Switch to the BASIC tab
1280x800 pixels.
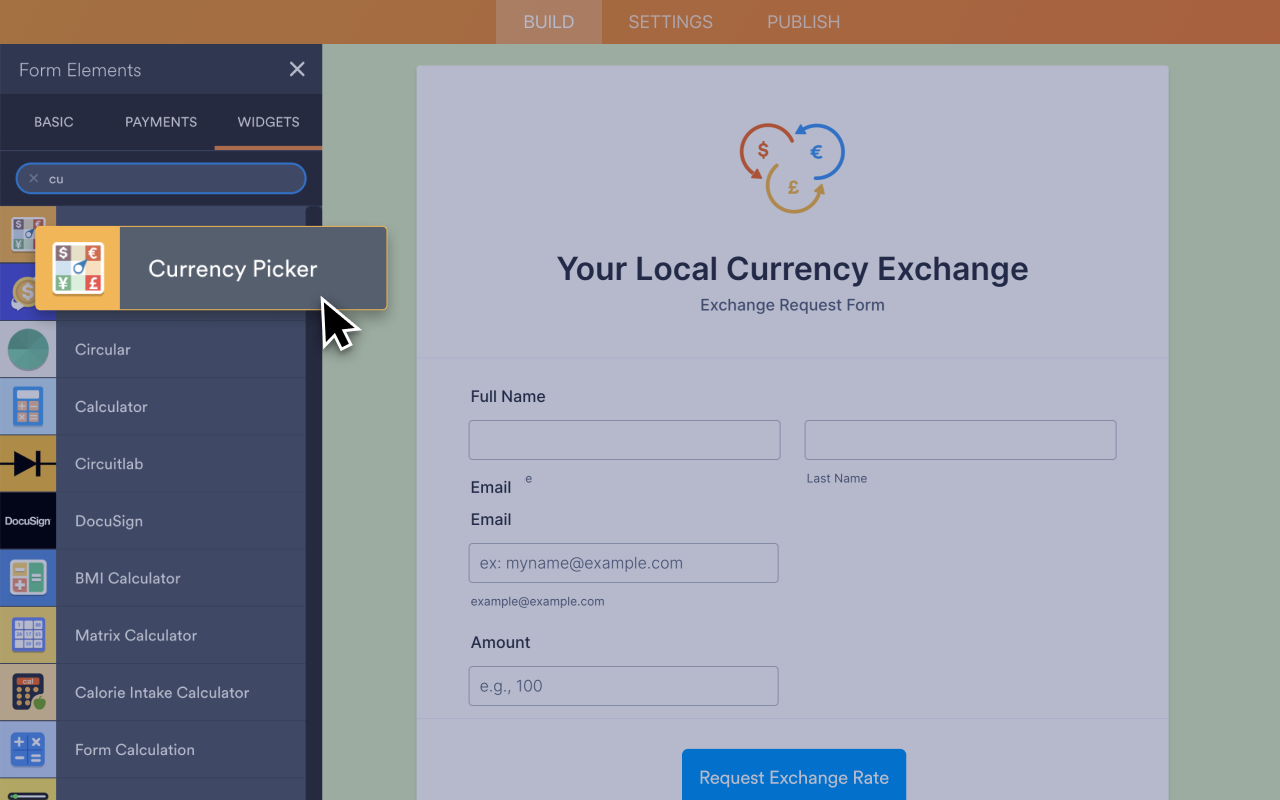click(54, 121)
